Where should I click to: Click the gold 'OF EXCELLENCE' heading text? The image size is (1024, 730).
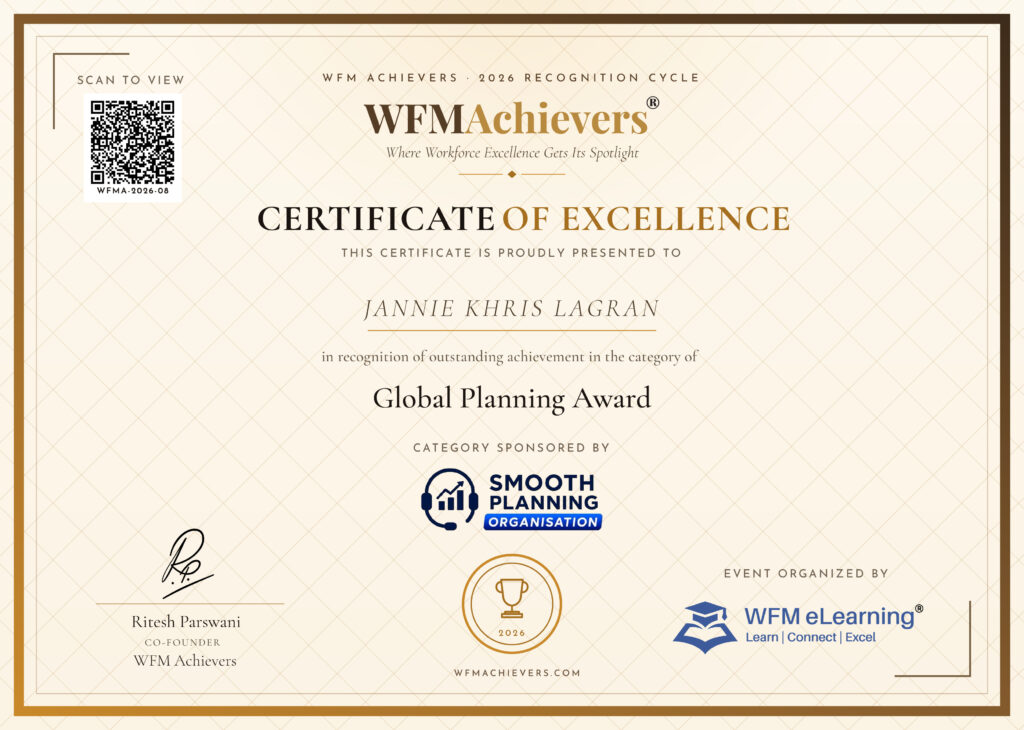(x=647, y=219)
